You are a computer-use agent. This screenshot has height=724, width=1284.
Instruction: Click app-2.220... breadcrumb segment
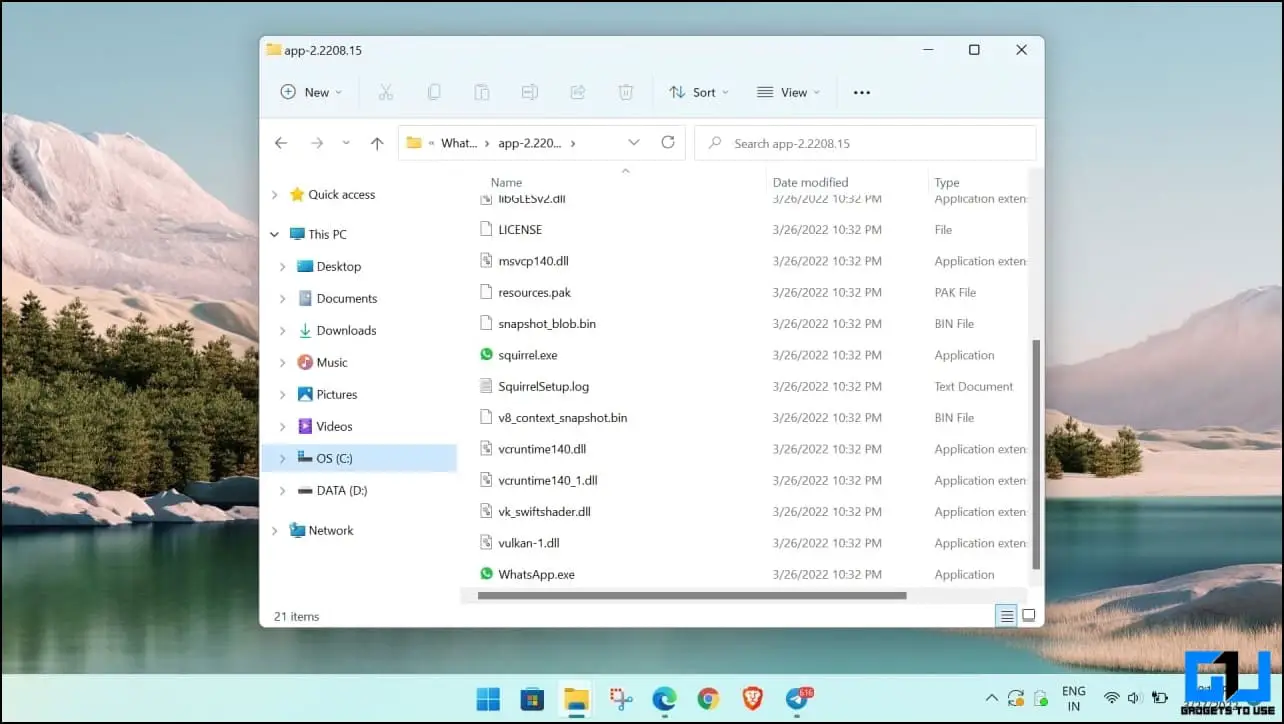530,143
